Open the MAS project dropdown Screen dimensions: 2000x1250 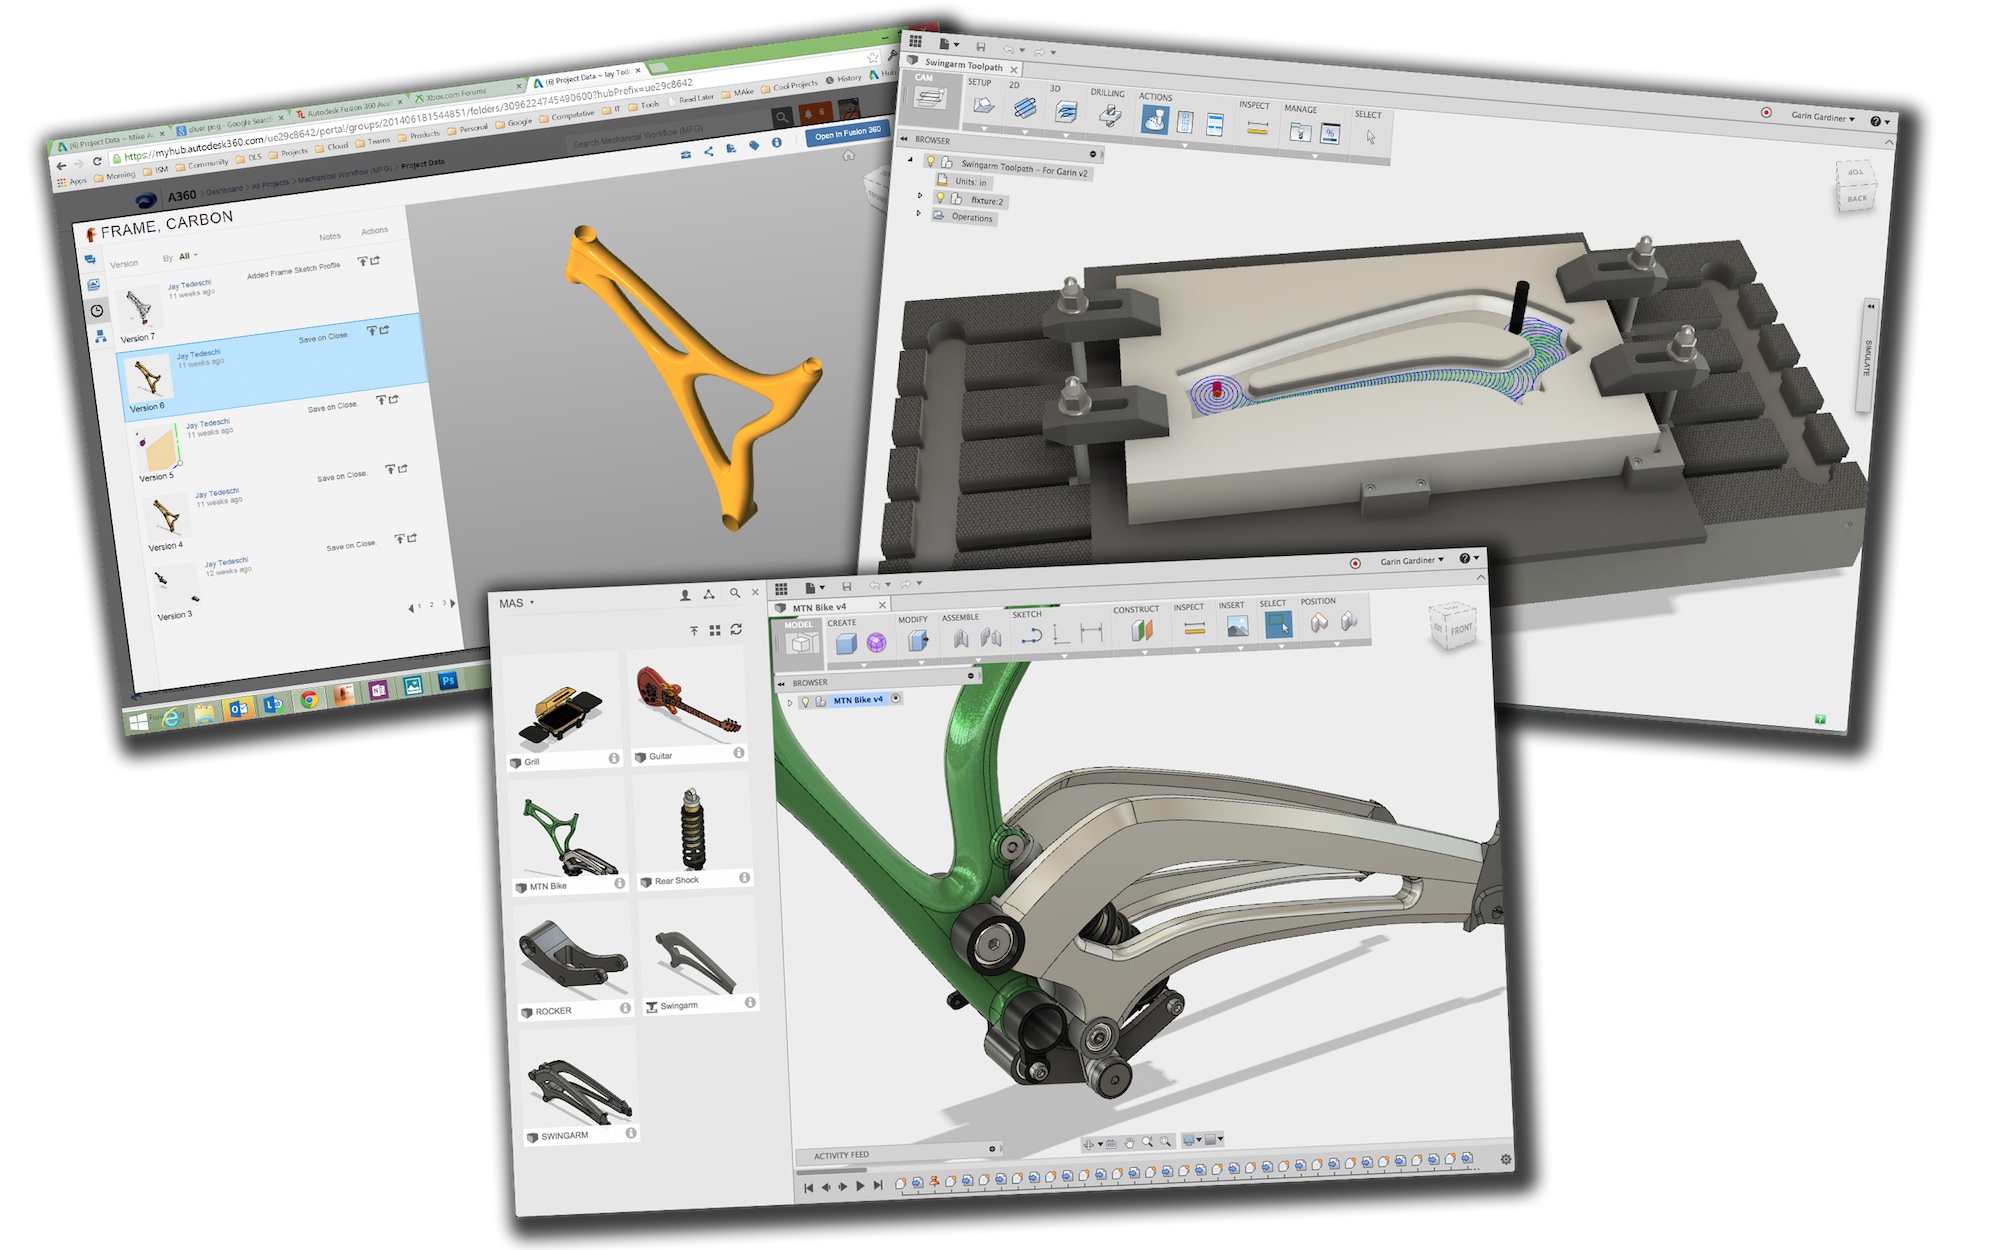pos(518,603)
